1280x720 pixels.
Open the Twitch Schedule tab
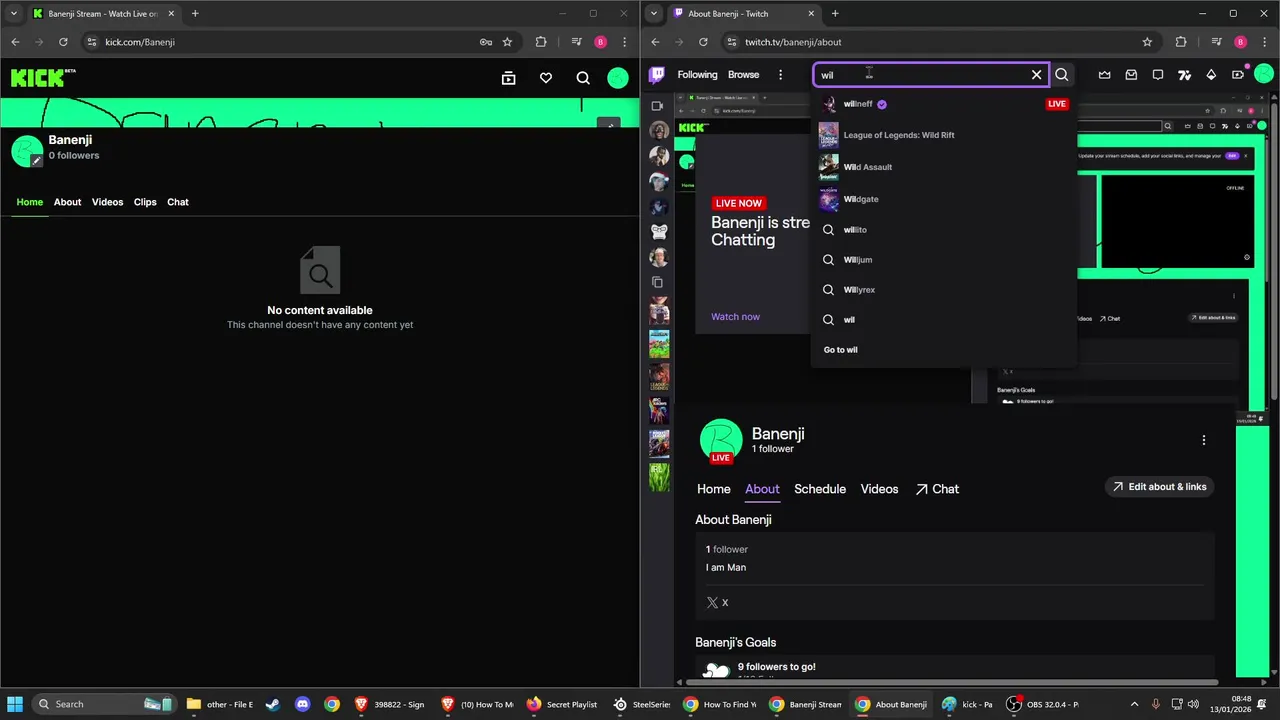coord(820,489)
